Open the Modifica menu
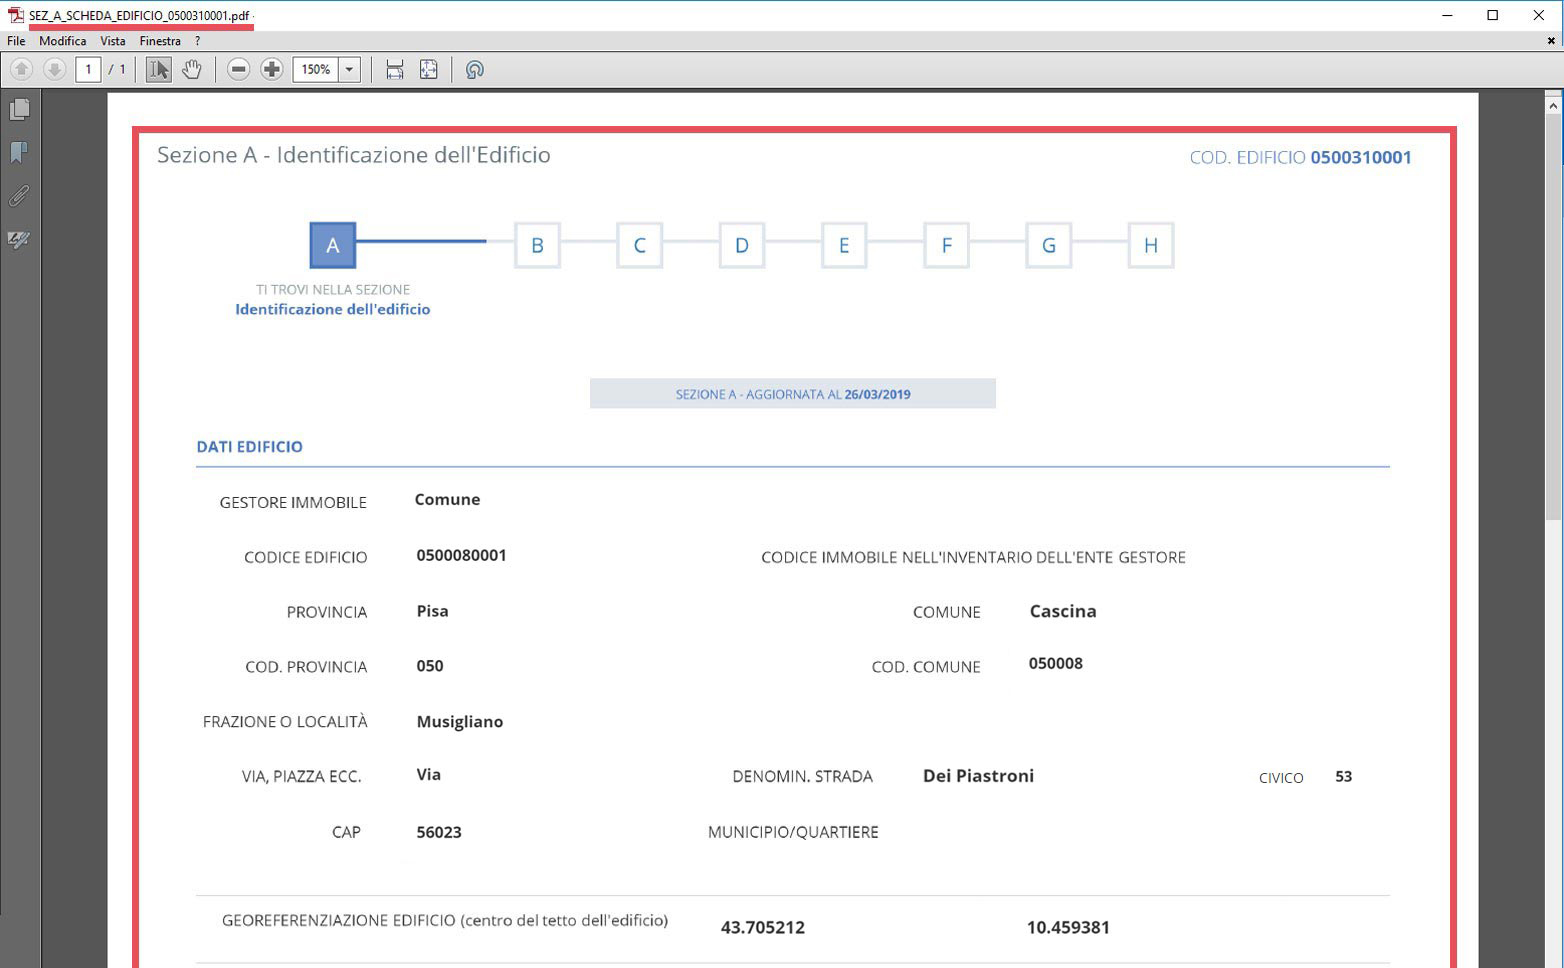Screen dimensions: 1564x968 [x=62, y=41]
